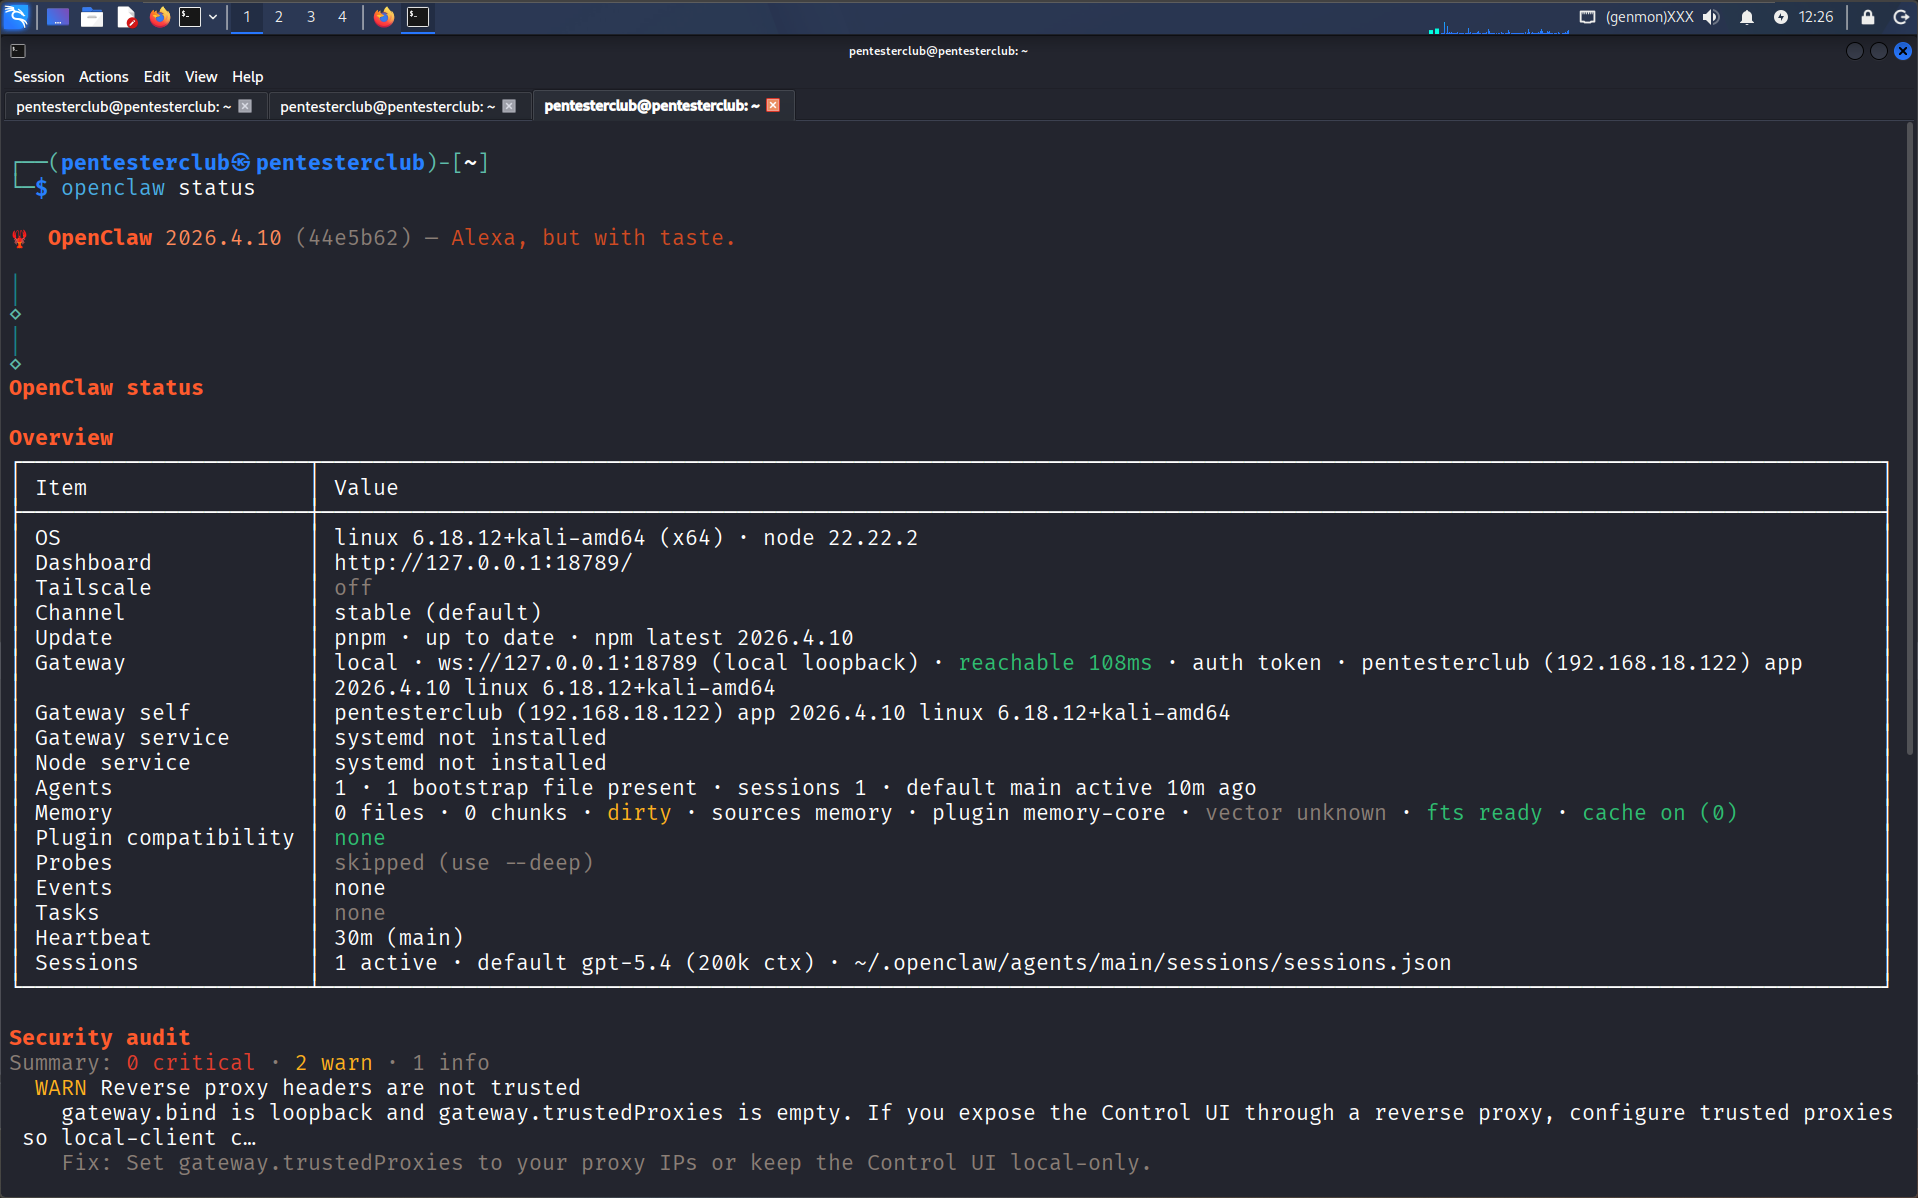Click the show desktop panel icon
Screen dimensions: 1918x1198
click(58, 17)
